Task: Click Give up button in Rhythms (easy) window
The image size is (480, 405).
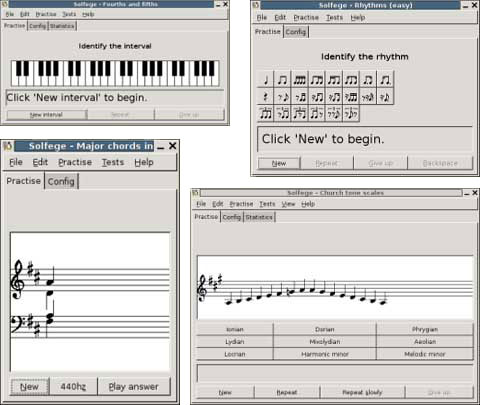Action: coord(381,163)
